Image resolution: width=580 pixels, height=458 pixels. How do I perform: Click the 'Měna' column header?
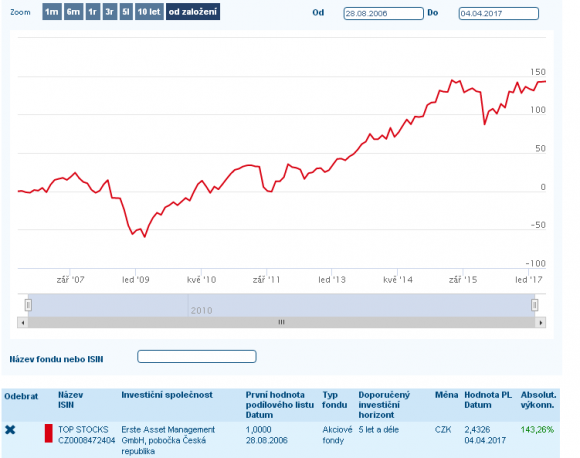pyautogui.click(x=446, y=395)
